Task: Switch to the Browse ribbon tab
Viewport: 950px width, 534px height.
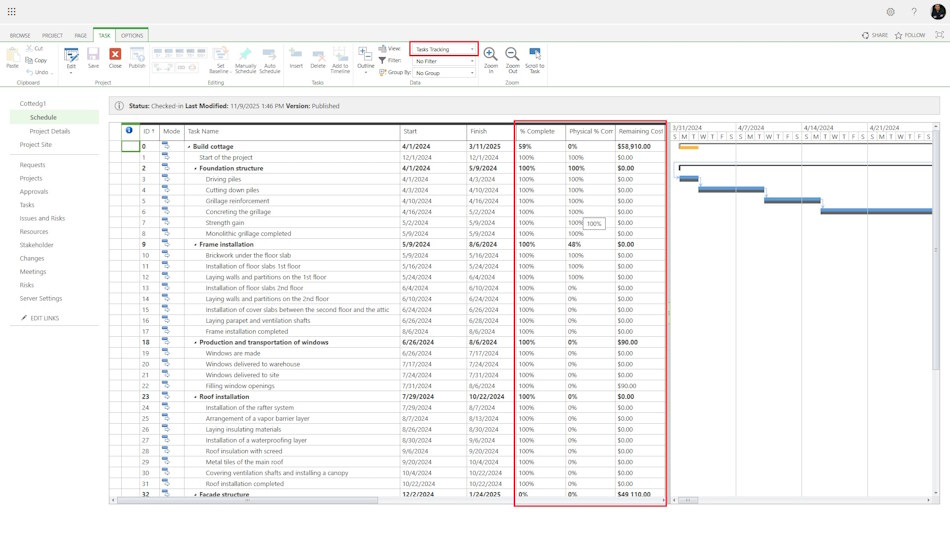Action: click(x=20, y=35)
